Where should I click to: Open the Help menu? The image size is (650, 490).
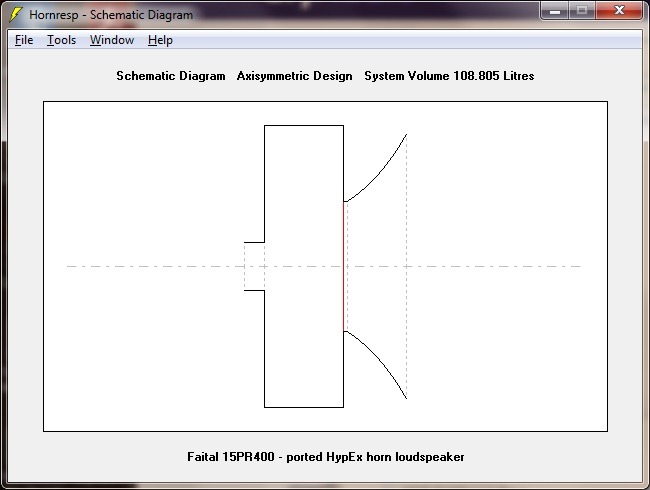160,40
